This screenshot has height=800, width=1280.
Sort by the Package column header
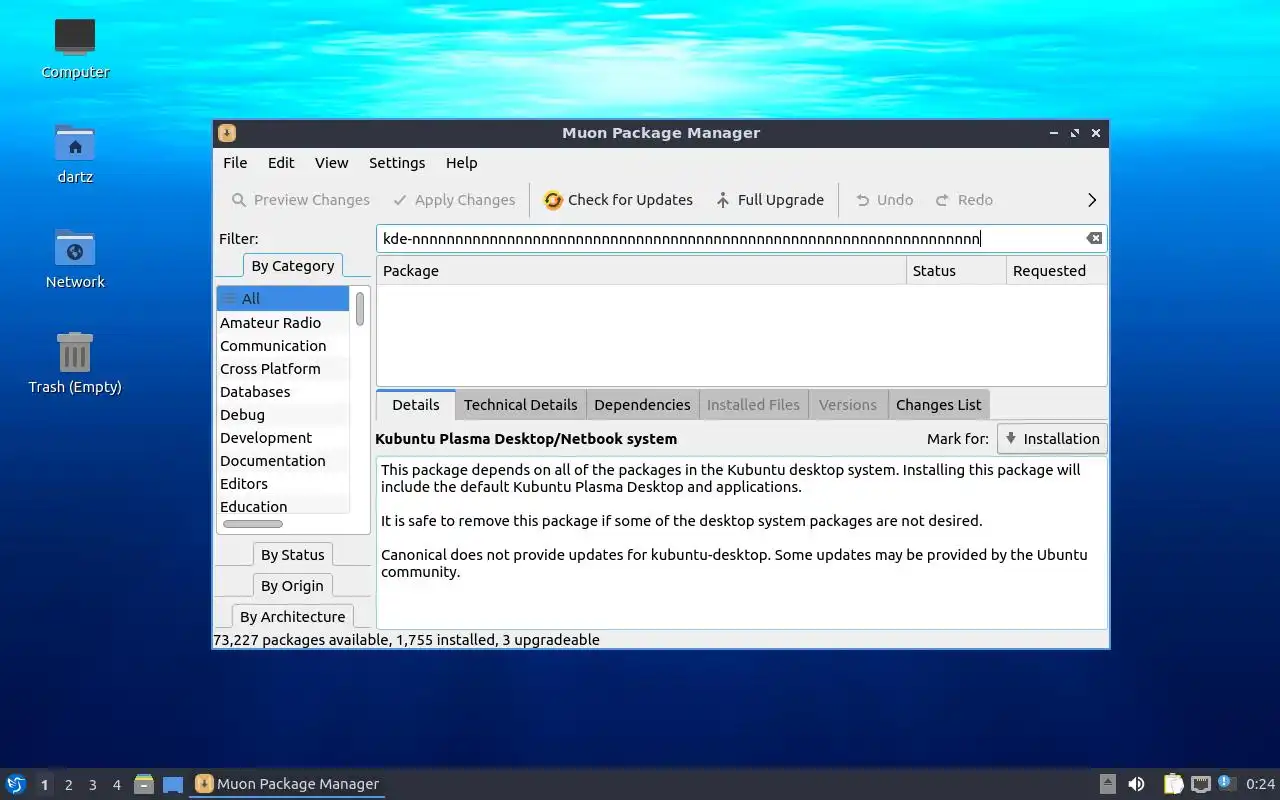click(x=641, y=270)
